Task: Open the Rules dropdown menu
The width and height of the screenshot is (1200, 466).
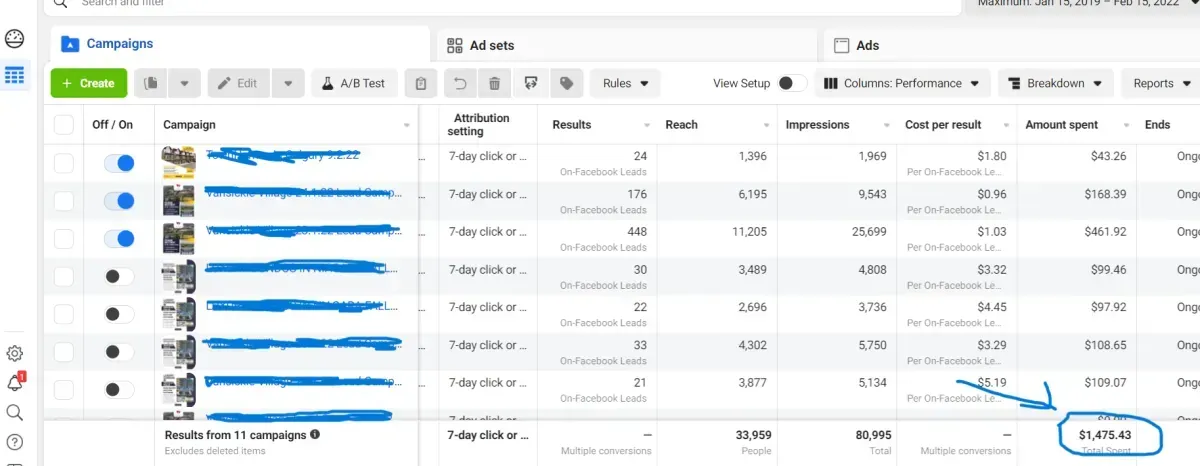Action: coord(625,84)
